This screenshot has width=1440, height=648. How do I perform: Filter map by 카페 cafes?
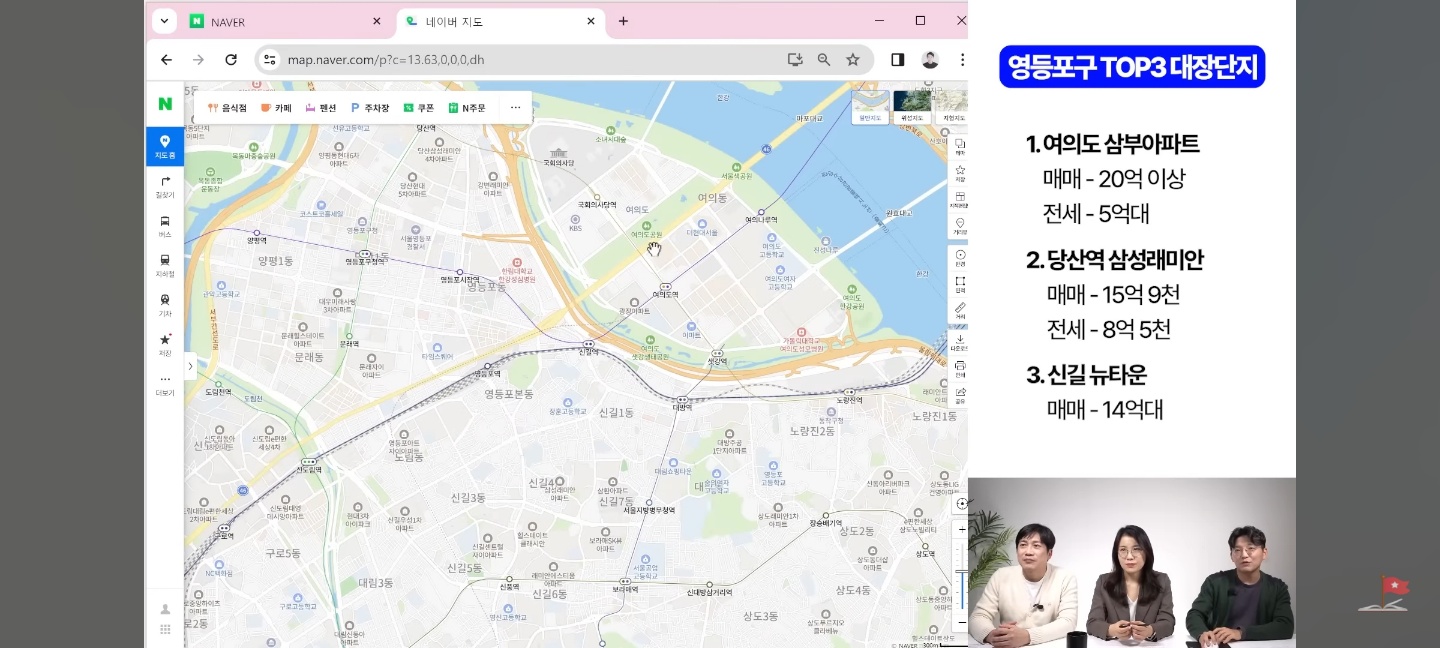pos(276,108)
